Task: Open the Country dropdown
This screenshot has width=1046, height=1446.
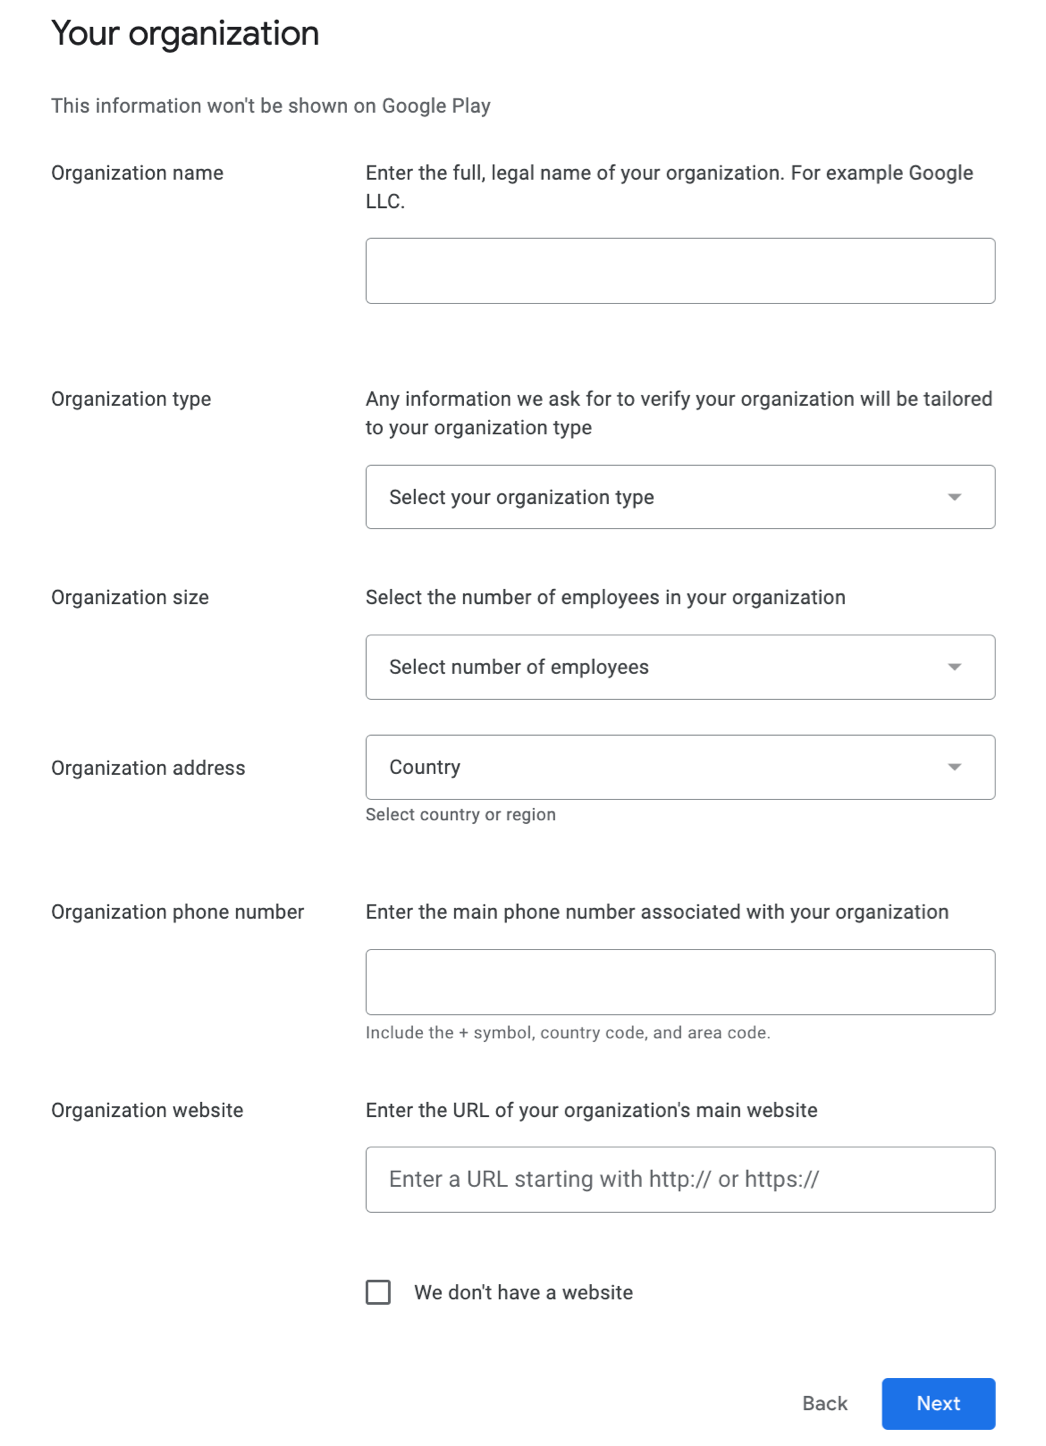Action: [680, 767]
